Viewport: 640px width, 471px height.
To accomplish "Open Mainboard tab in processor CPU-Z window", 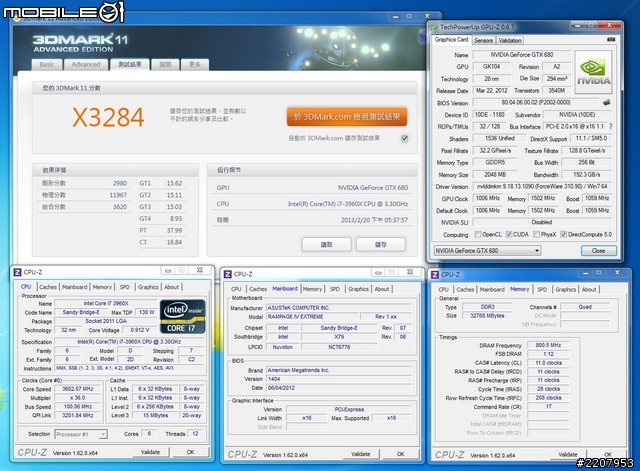I will coord(74,287).
